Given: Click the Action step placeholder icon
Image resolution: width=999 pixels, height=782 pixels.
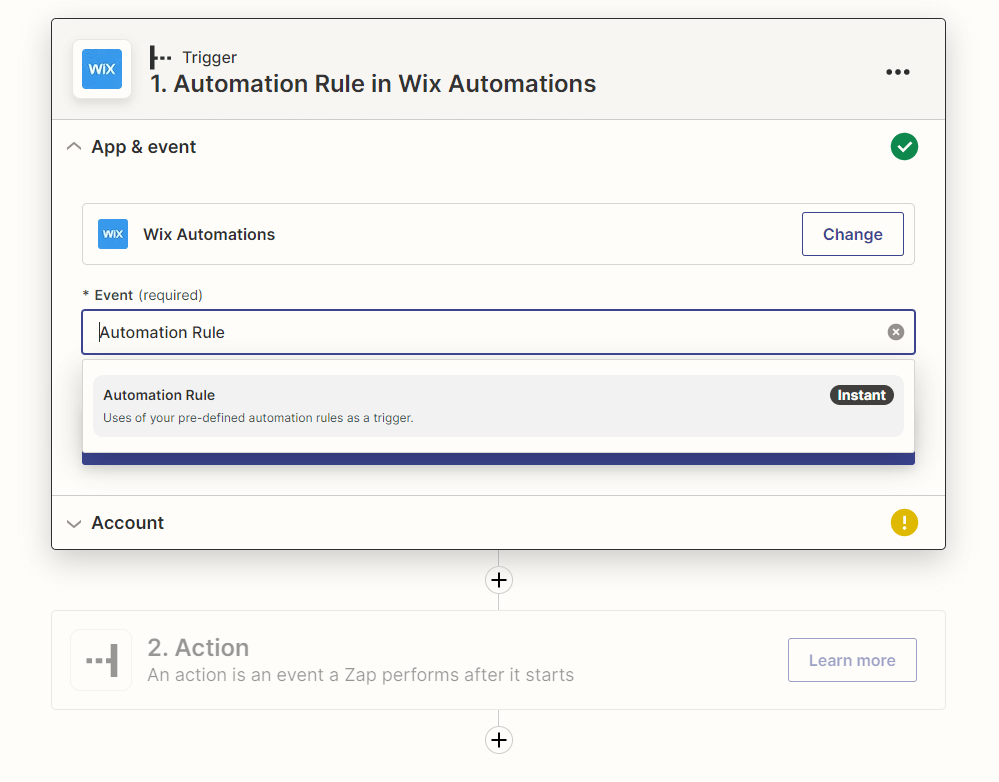Looking at the screenshot, I should 101,660.
